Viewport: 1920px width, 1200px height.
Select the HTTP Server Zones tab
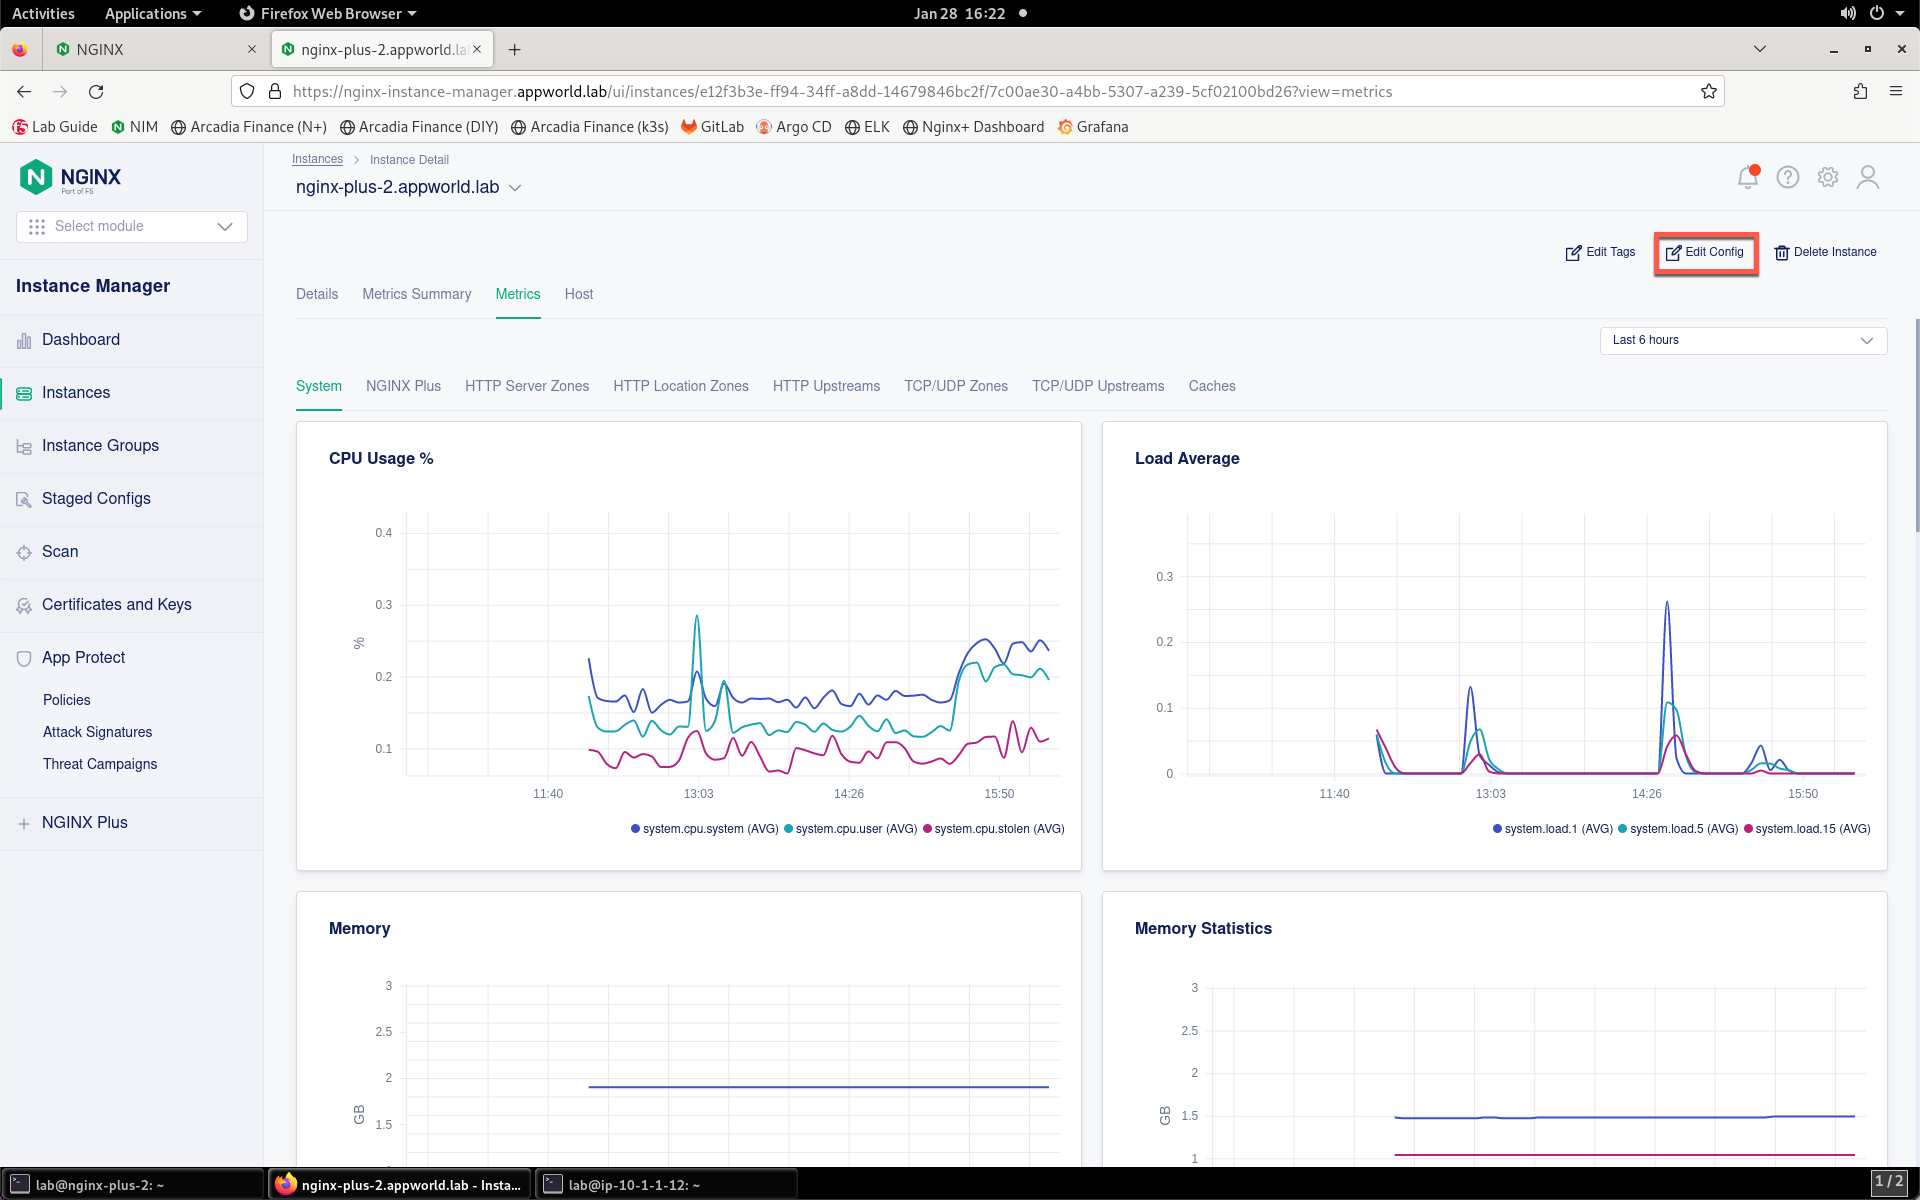(x=527, y=386)
